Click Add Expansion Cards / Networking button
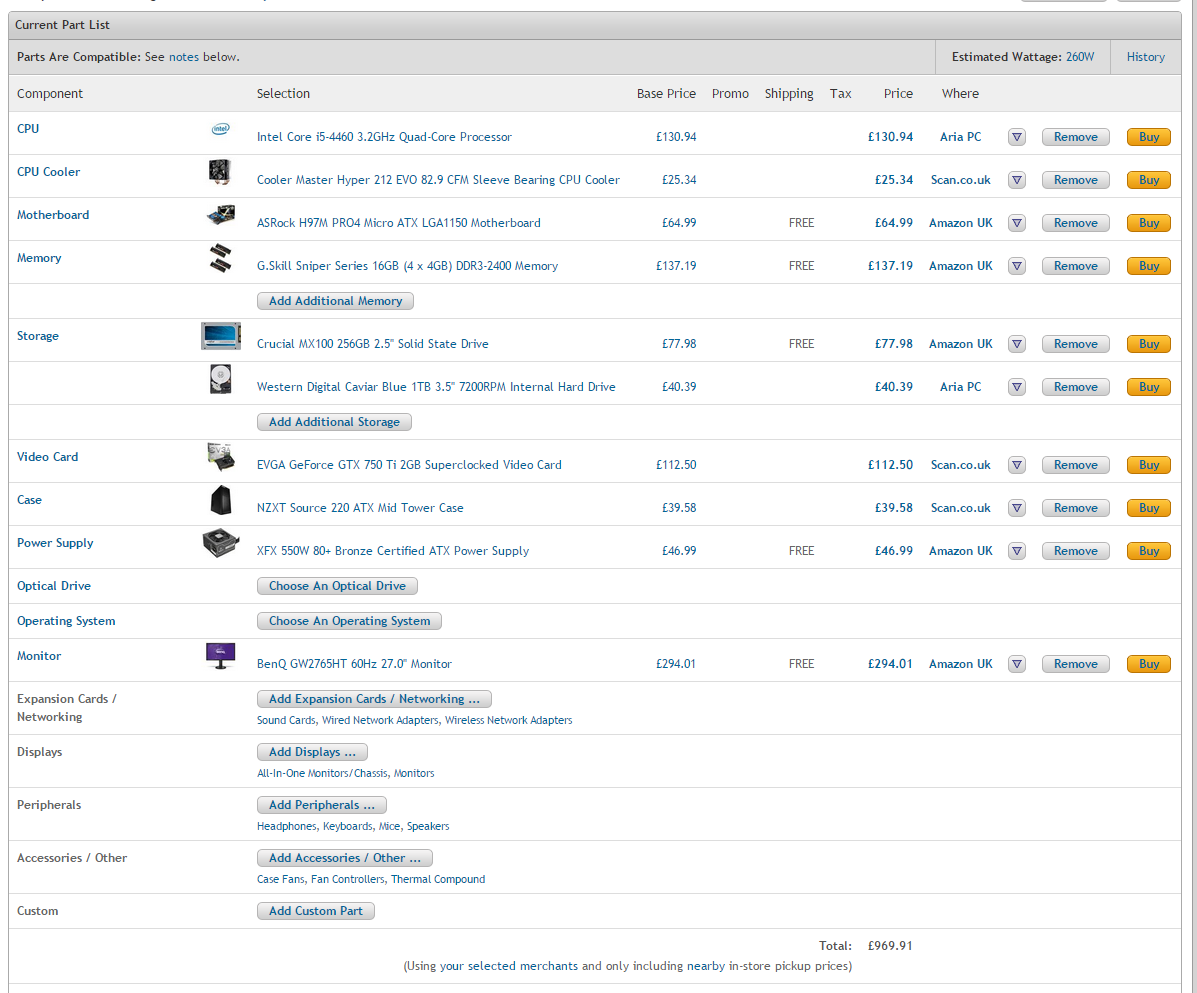 tap(374, 699)
